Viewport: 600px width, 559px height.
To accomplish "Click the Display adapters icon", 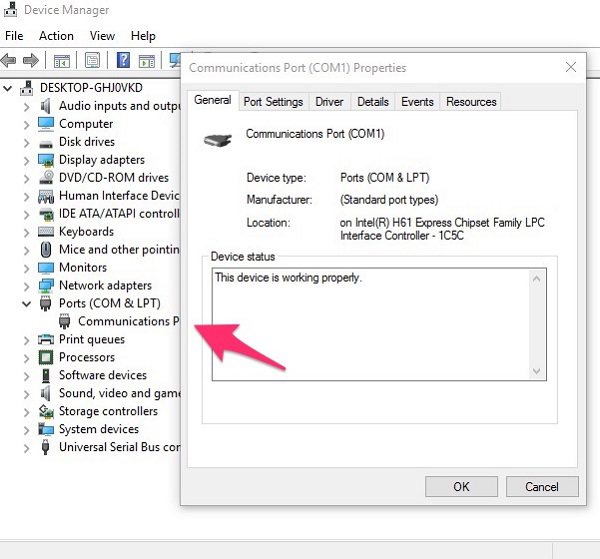I will click(x=45, y=160).
